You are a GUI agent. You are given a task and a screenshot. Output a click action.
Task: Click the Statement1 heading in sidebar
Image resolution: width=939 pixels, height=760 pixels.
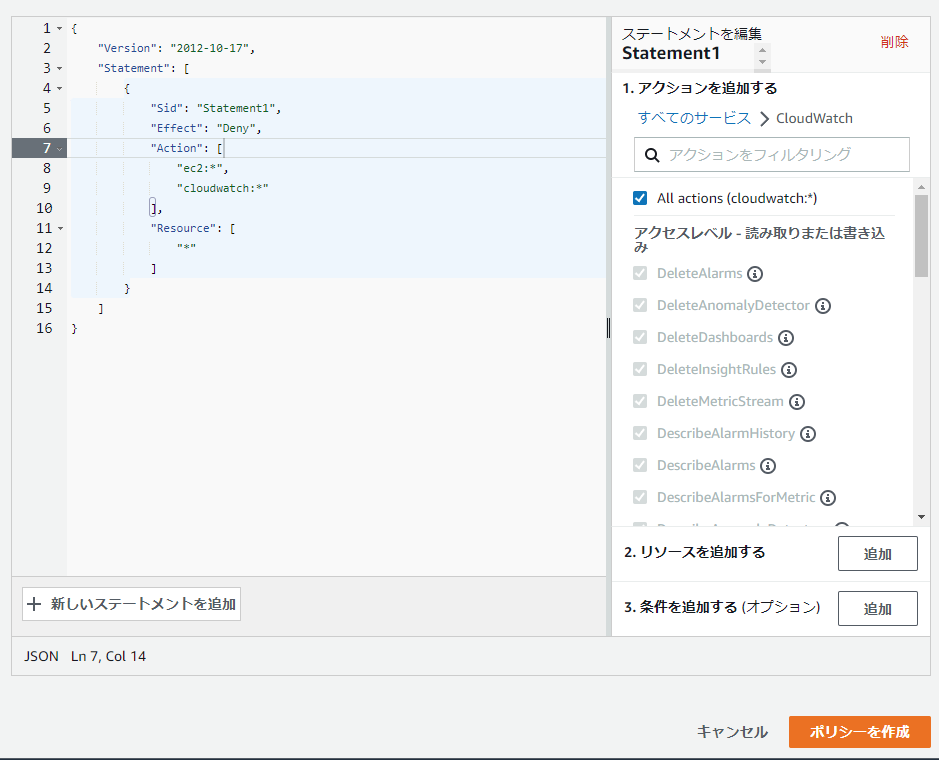[671, 53]
